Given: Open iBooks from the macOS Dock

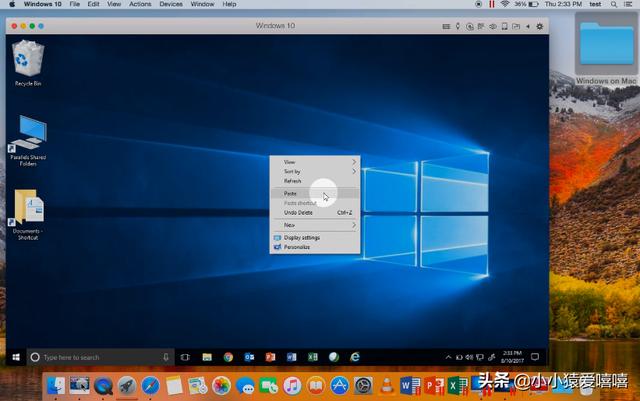Looking at the screenshot, I should coord(316,386).
